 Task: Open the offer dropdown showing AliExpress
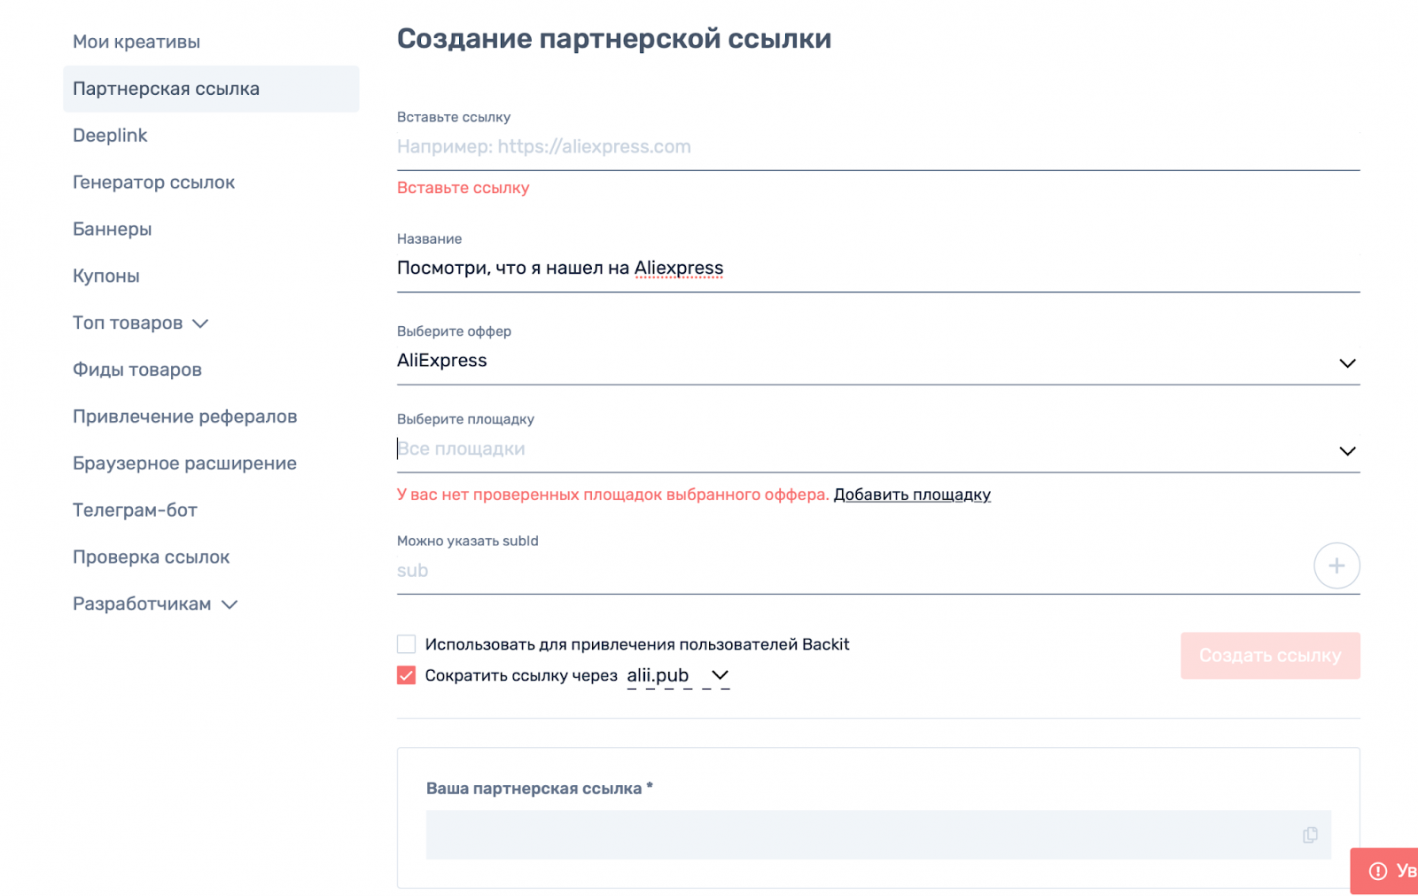[878, 362]
